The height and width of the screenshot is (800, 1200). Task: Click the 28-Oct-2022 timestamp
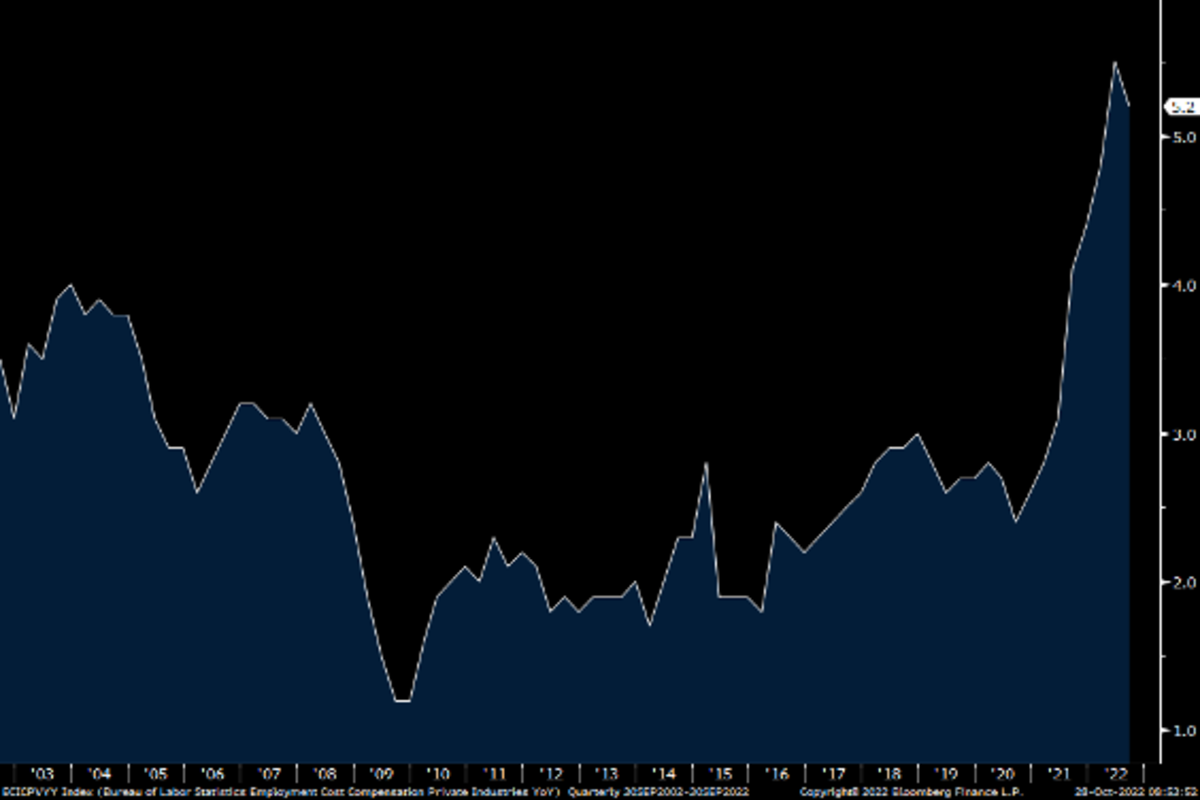pos(1135,791)
